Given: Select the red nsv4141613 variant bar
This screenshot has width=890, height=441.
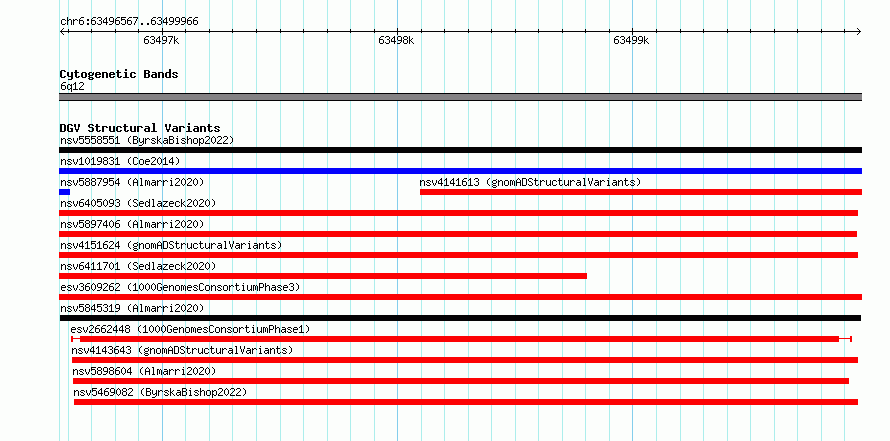Looking at the screenshot, I should (641, 192).
